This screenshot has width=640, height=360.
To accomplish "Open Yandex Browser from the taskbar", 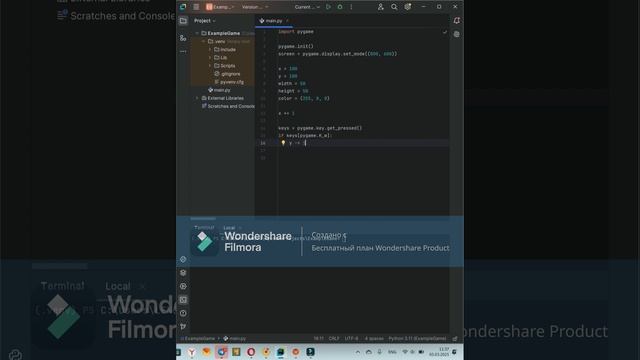I will coord(192,352).
